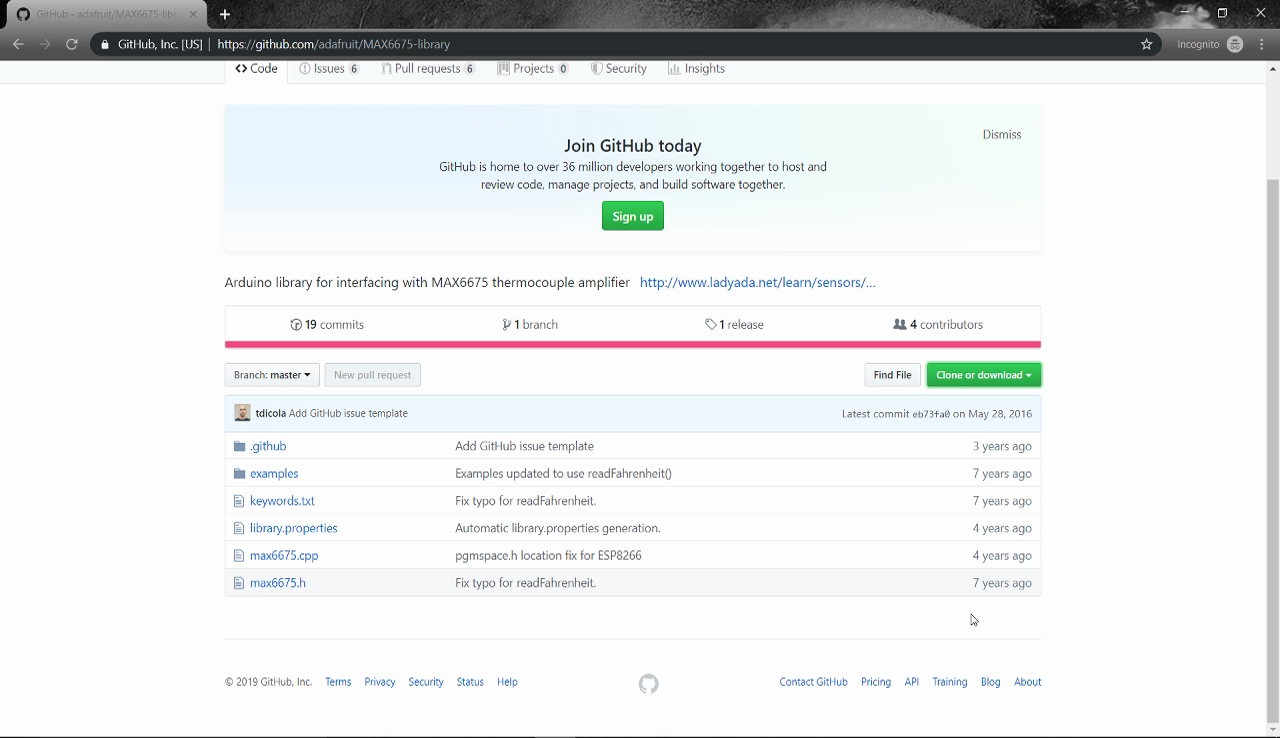Open the examples folder

click(x=274, y=473)
